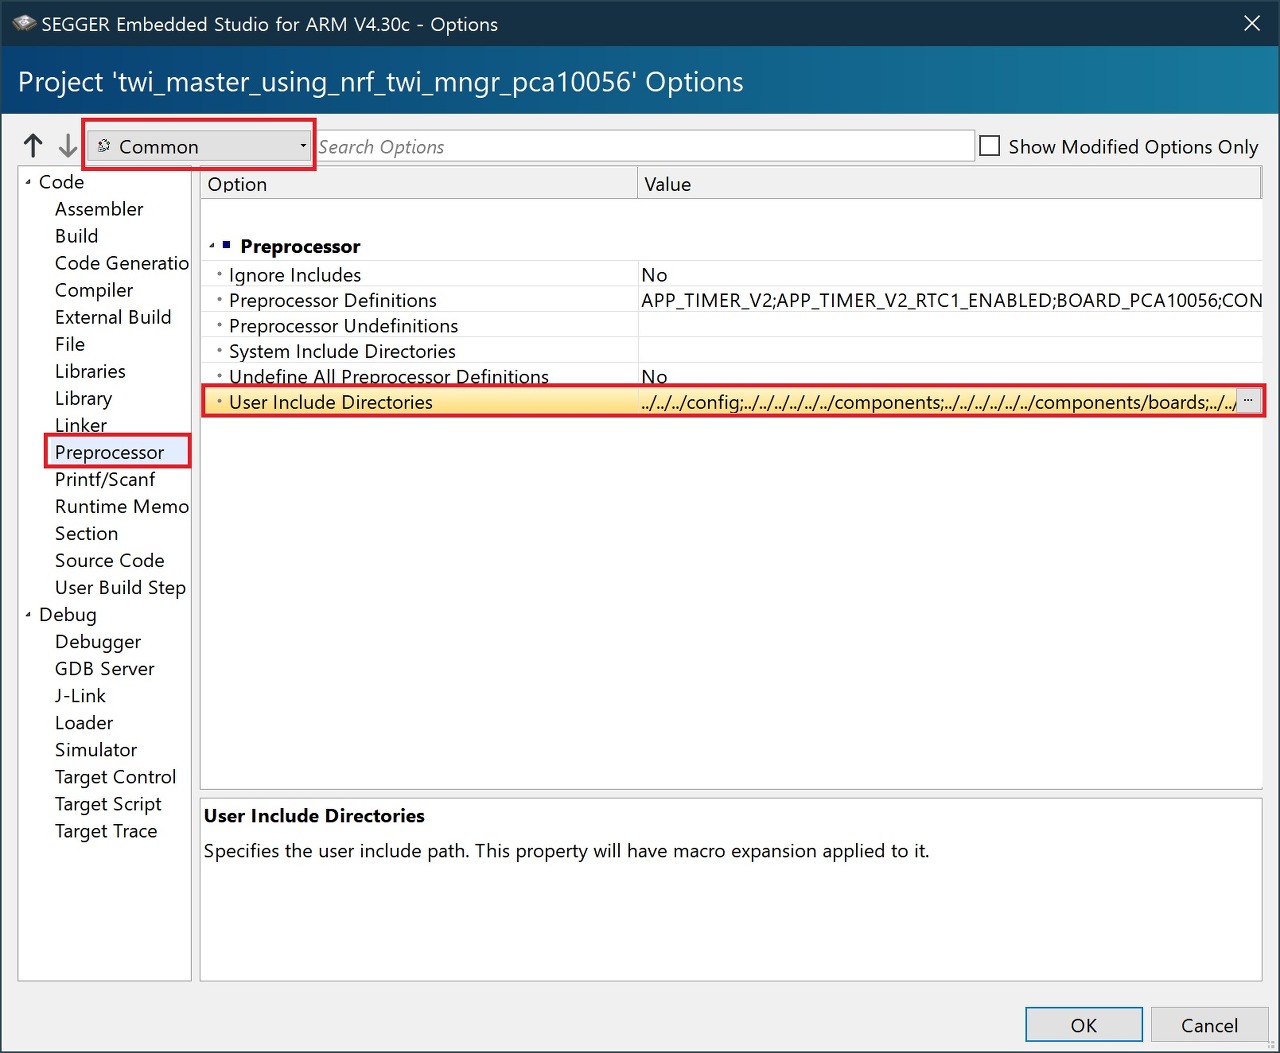Select Simulator category
This screenshot has height=1053, width=1280.
pos(96,749)
